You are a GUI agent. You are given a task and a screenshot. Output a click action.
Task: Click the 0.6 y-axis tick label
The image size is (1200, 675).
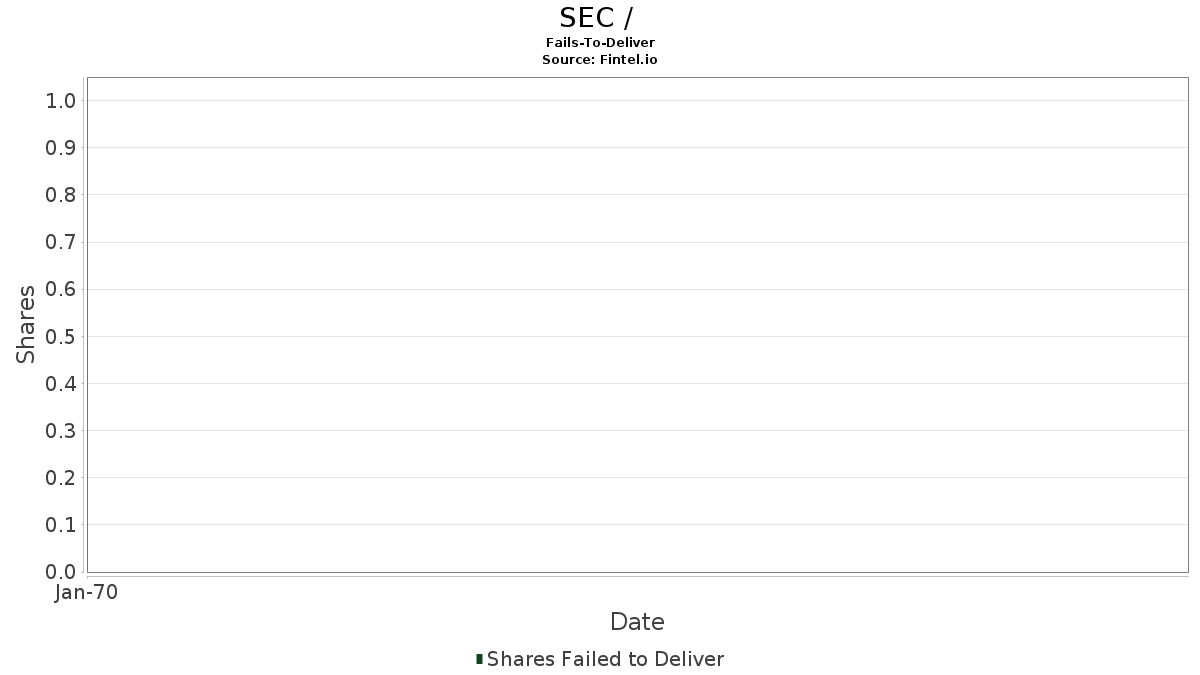pyautogui.click(x=61, y=289)
